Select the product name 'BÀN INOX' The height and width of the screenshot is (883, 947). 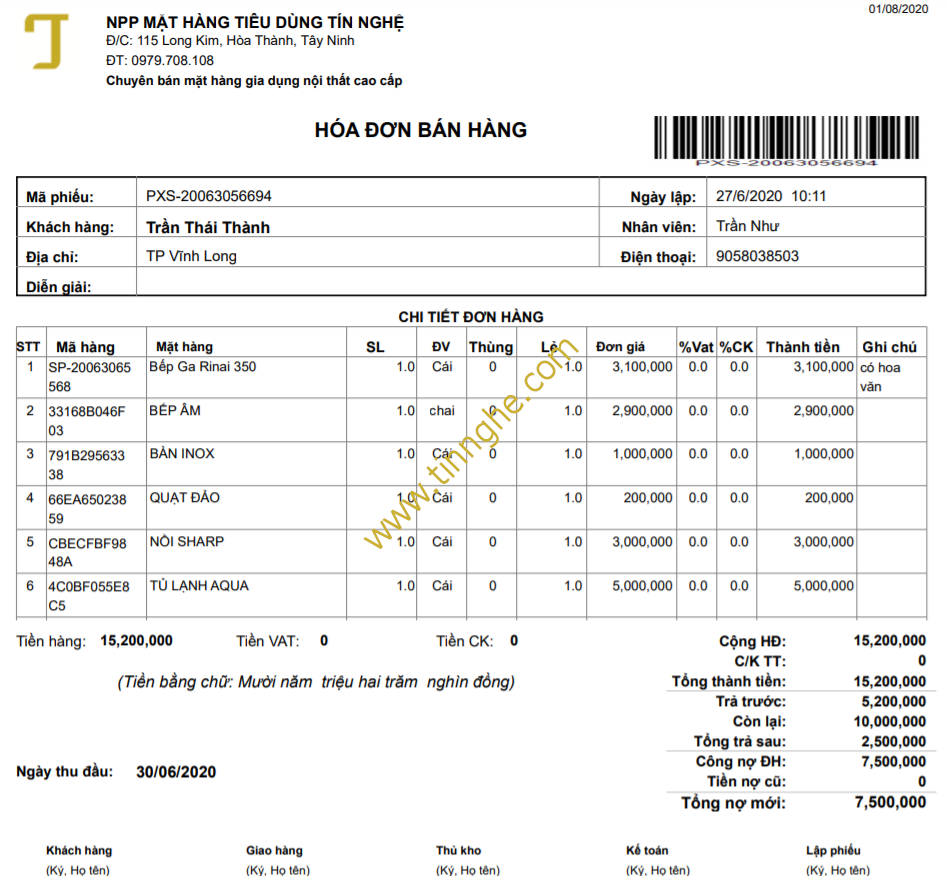pos(182,454)
